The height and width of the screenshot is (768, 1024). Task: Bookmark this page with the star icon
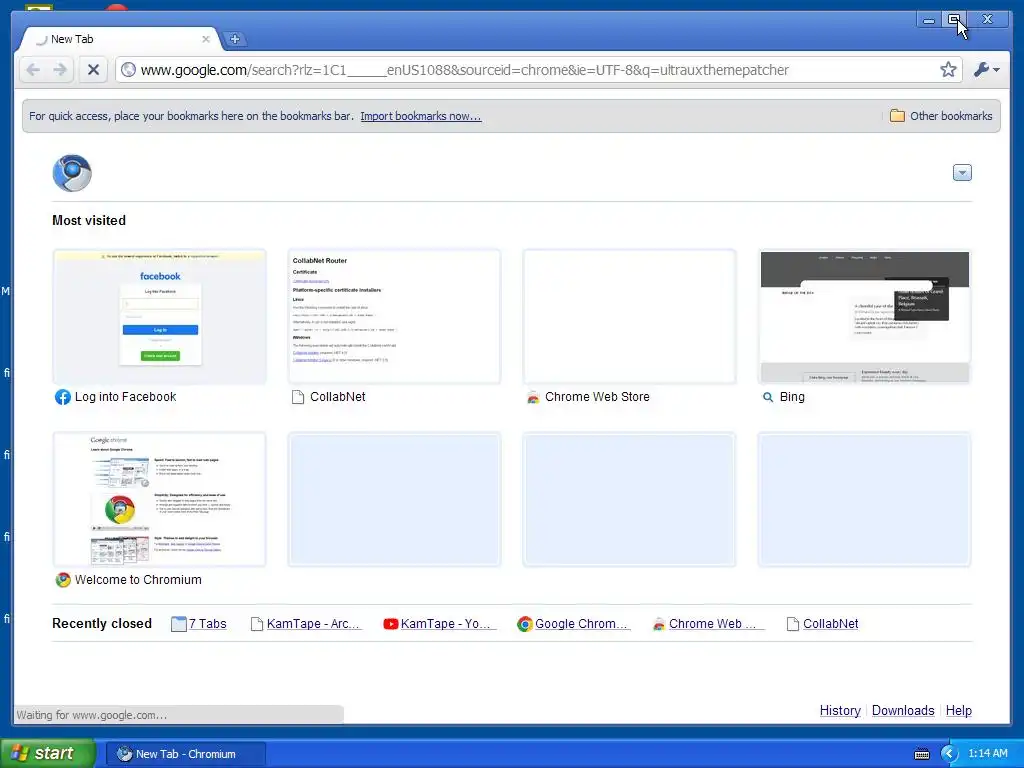point(948,69)
